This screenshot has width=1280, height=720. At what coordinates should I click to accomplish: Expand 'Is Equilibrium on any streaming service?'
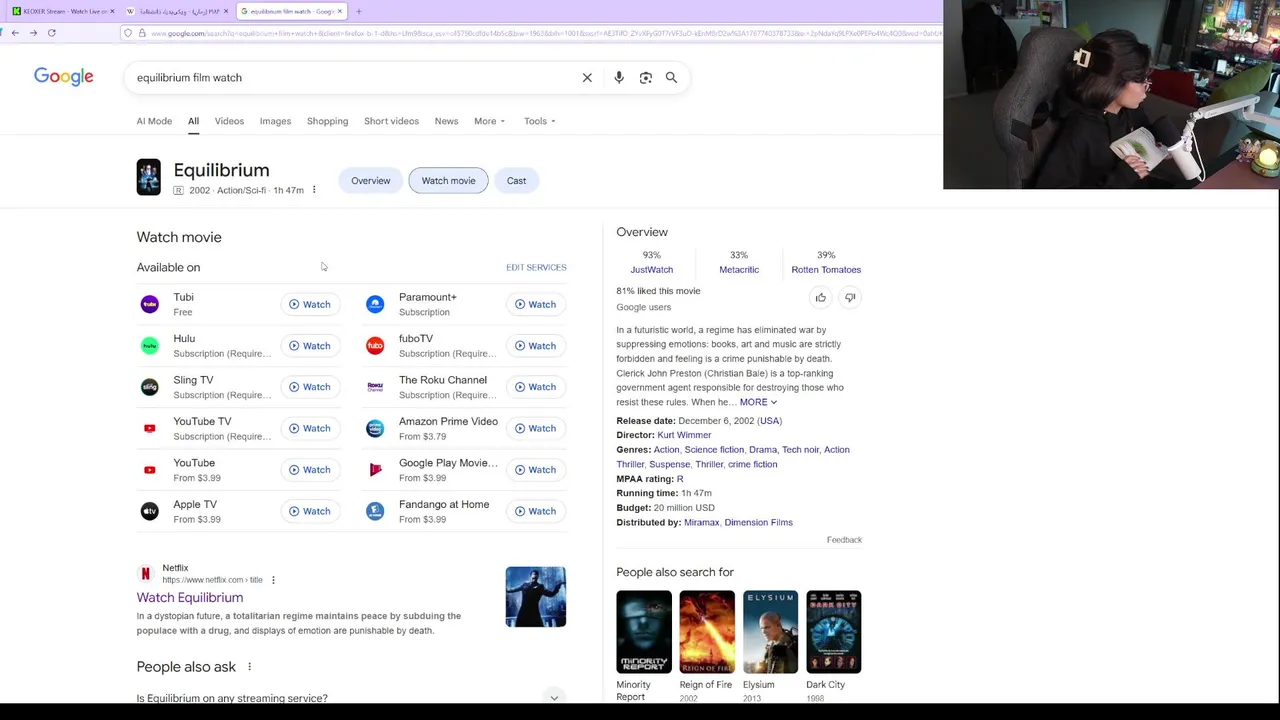click(x=351, y=697)
